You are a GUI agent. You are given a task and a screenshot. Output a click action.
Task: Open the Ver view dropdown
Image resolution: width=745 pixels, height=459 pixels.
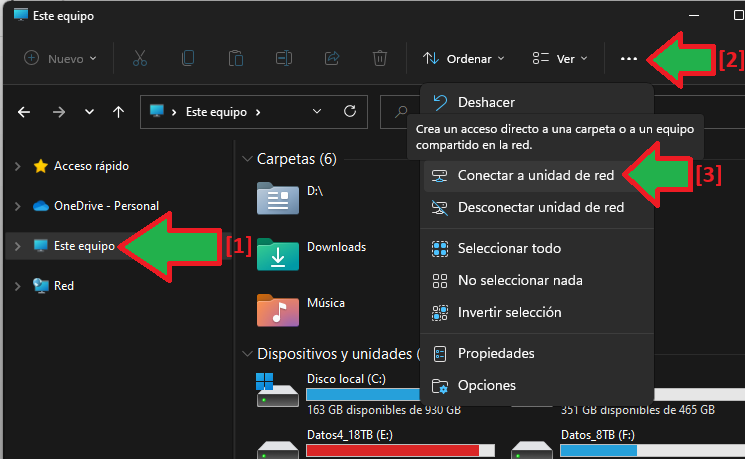[x=560, y=58]
